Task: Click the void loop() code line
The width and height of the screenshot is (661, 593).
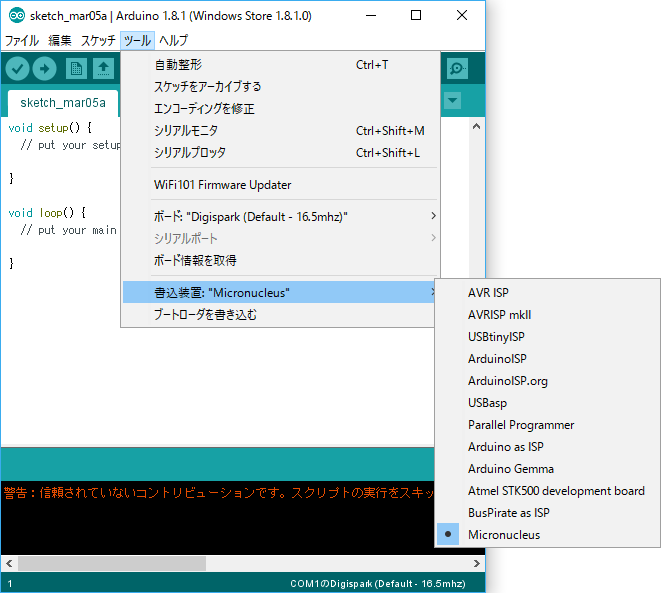Action: click(47, 213)
